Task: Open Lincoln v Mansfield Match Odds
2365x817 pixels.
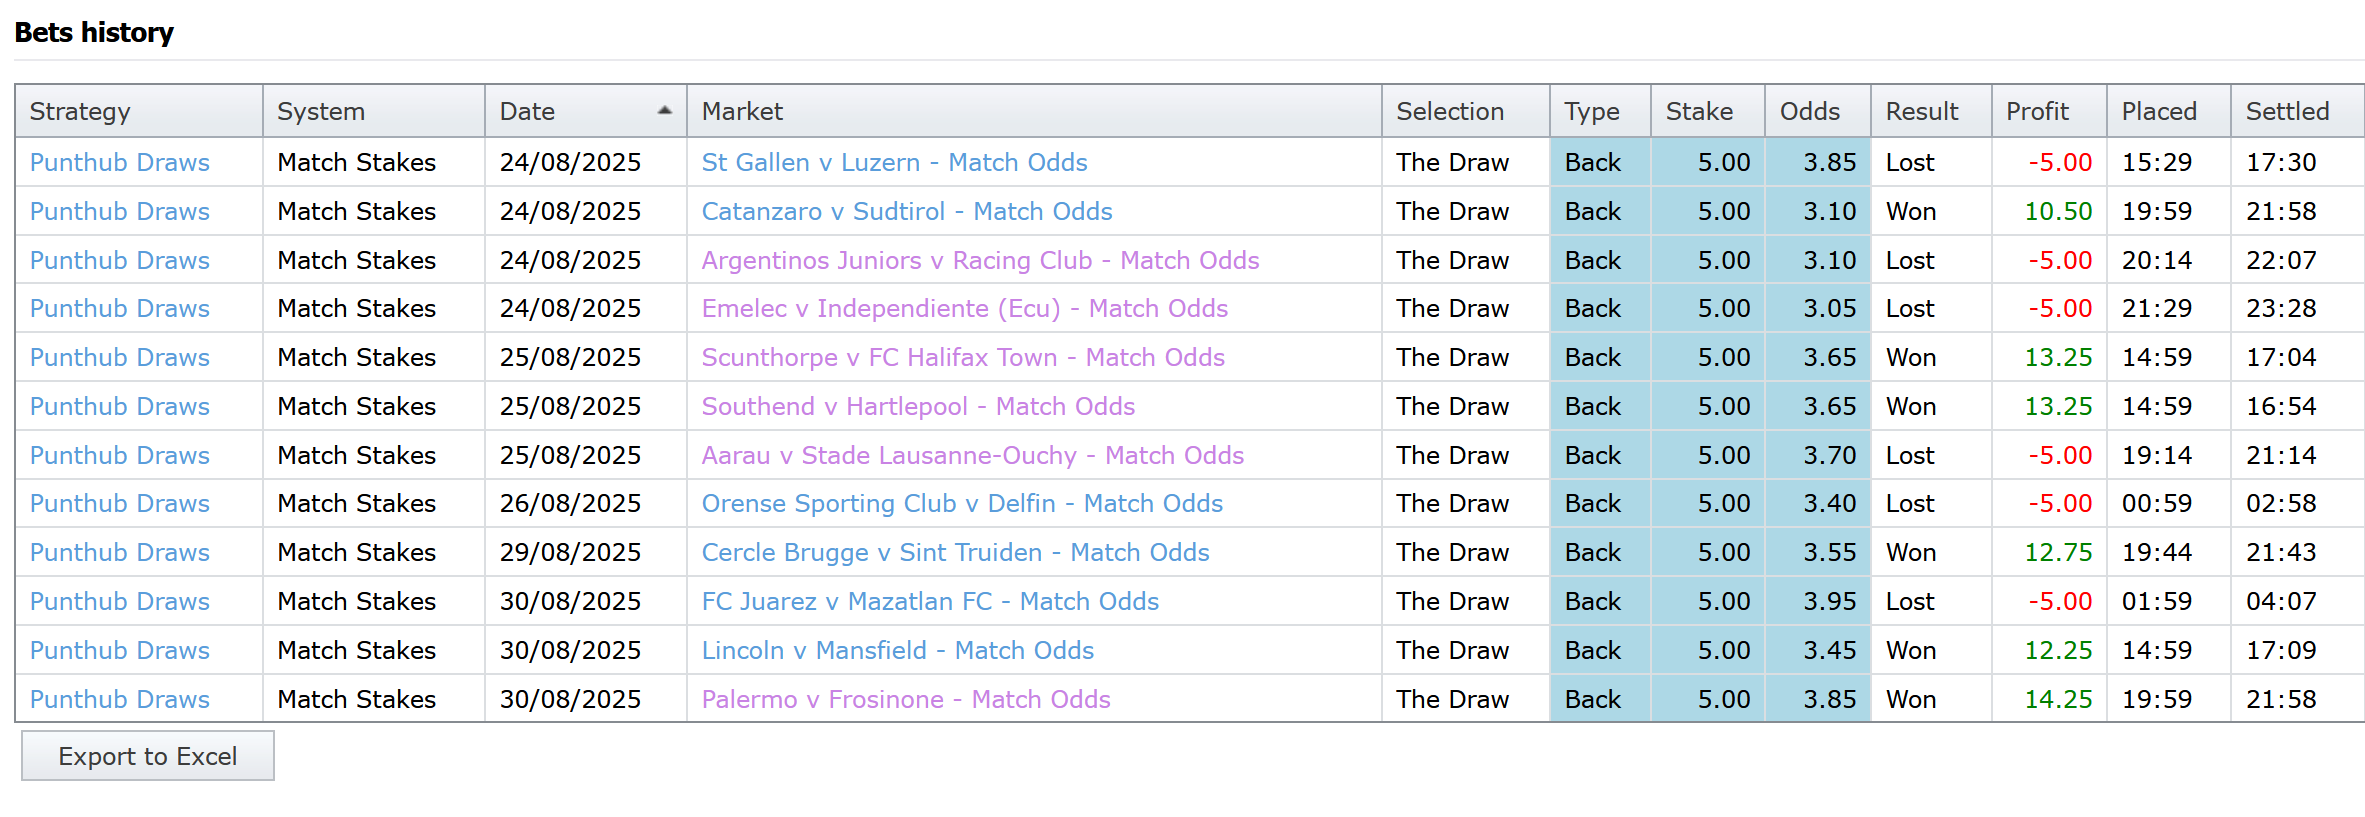Action: click(898, 650)
